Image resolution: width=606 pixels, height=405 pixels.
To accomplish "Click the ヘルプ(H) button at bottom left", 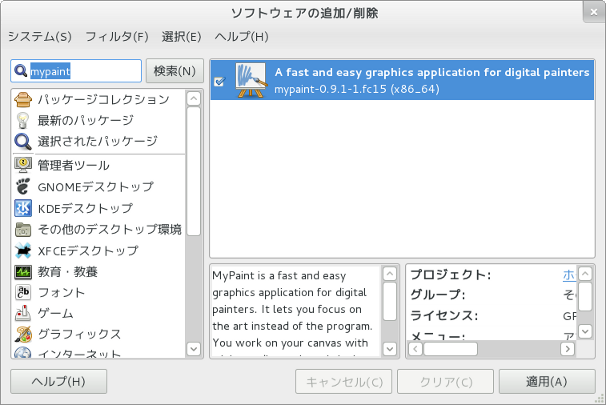I will [x=58, y=382].
